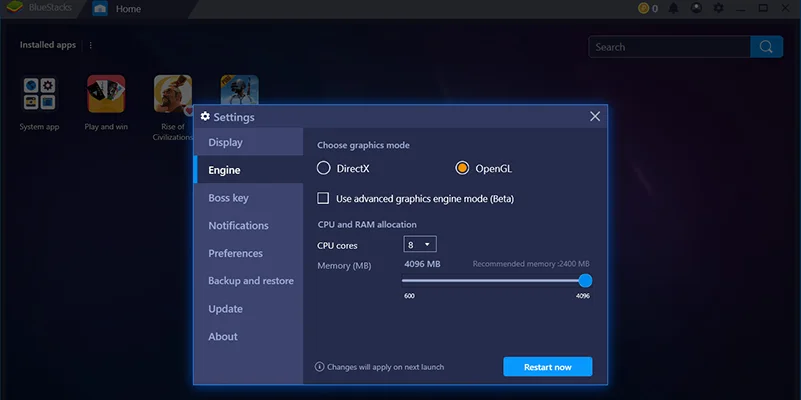Screen dimensions: 801x400
Task: Open the Update settings tab
Action: [x=248, y=309]
